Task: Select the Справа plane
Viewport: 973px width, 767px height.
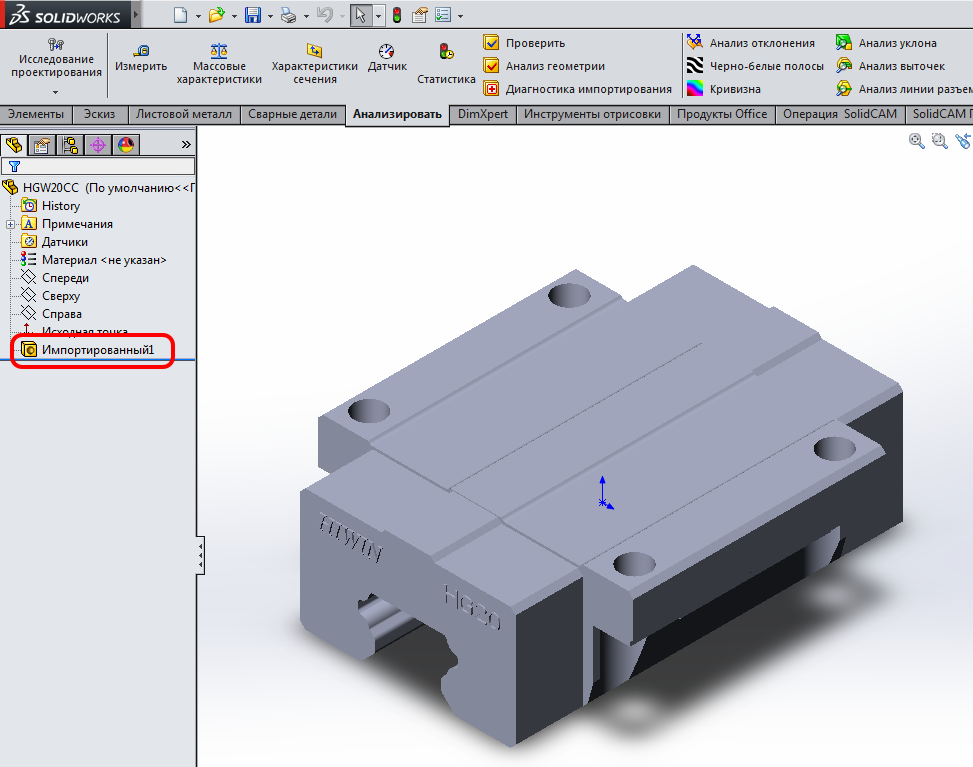Action: (x=52, y=314)
